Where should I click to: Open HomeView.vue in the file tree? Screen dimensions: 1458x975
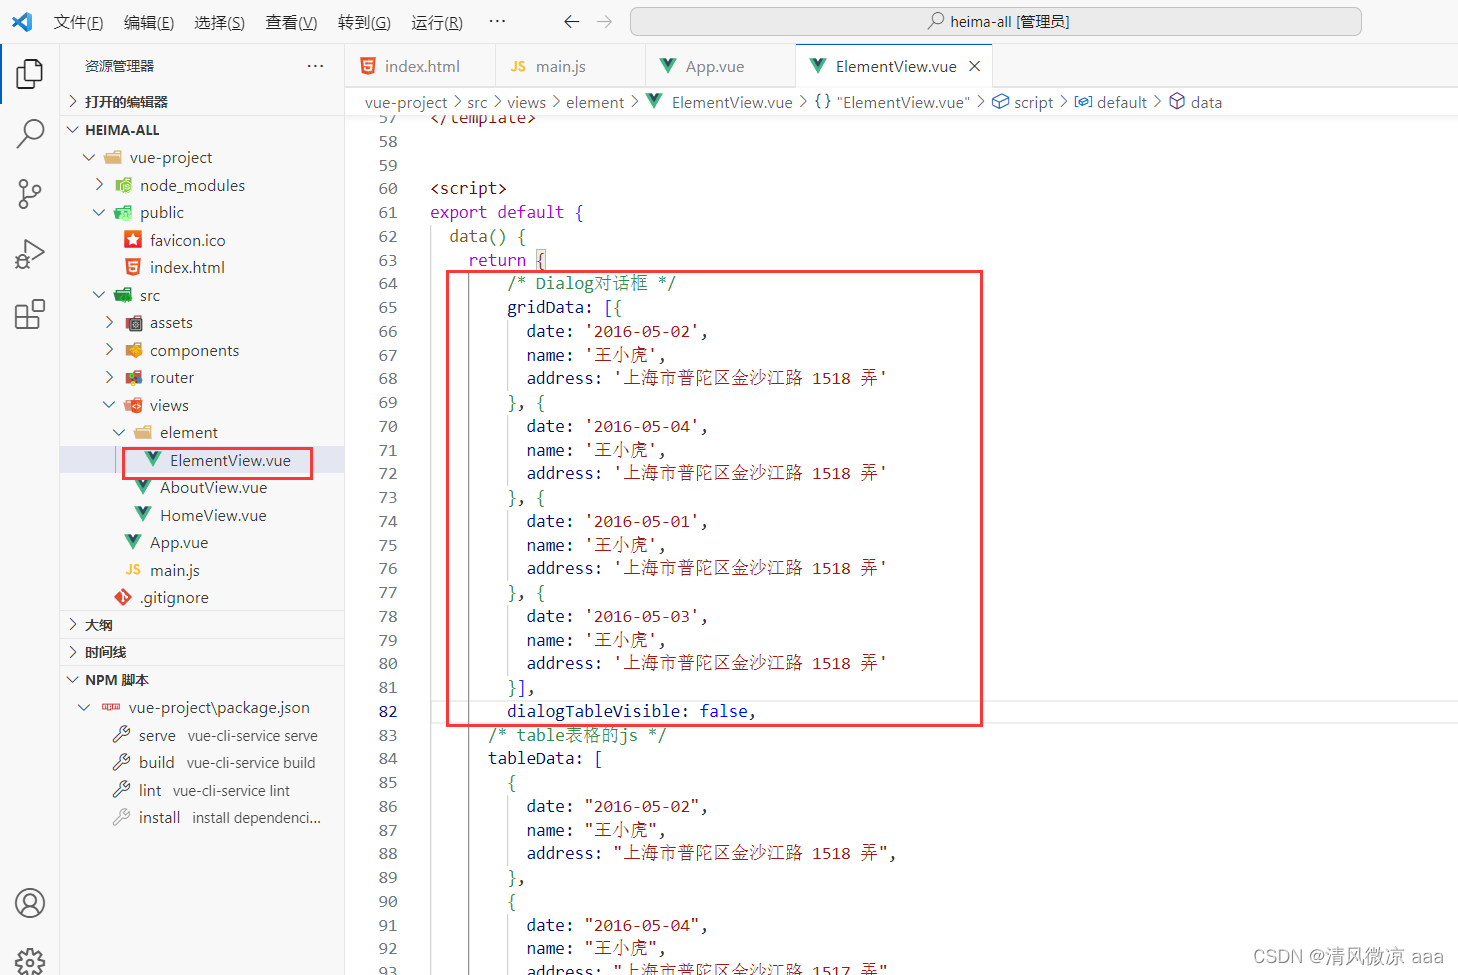pos(213,515)
